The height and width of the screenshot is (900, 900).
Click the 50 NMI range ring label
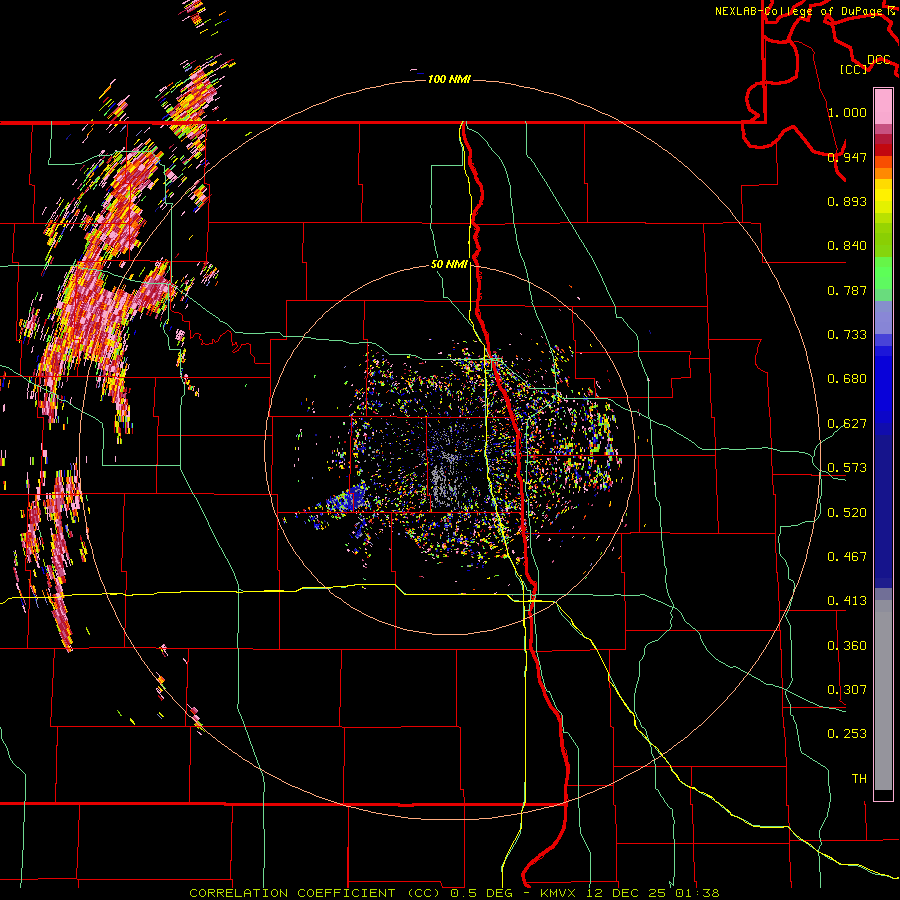tap(449, 265)
